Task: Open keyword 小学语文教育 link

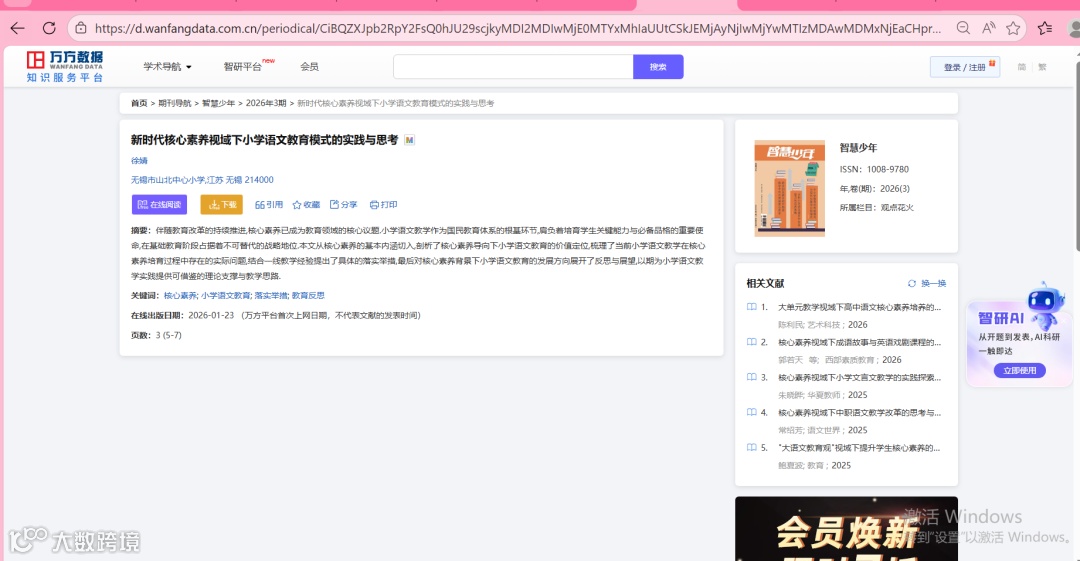Action: click(226, 296)
